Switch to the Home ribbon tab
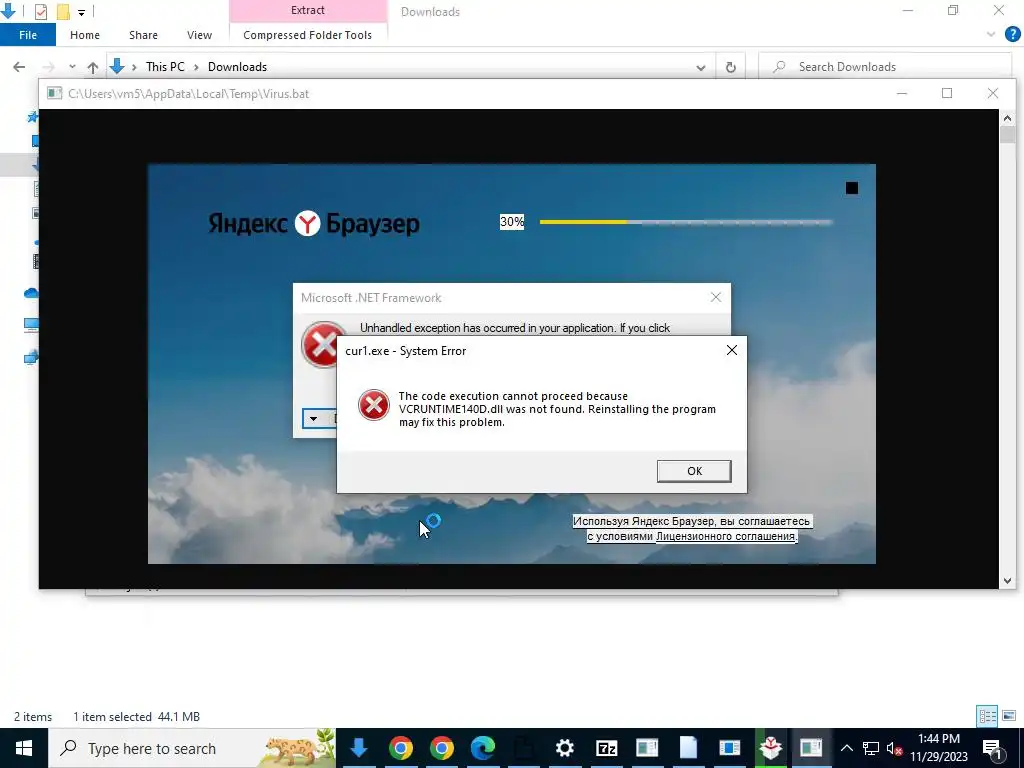 coord(85,35)
